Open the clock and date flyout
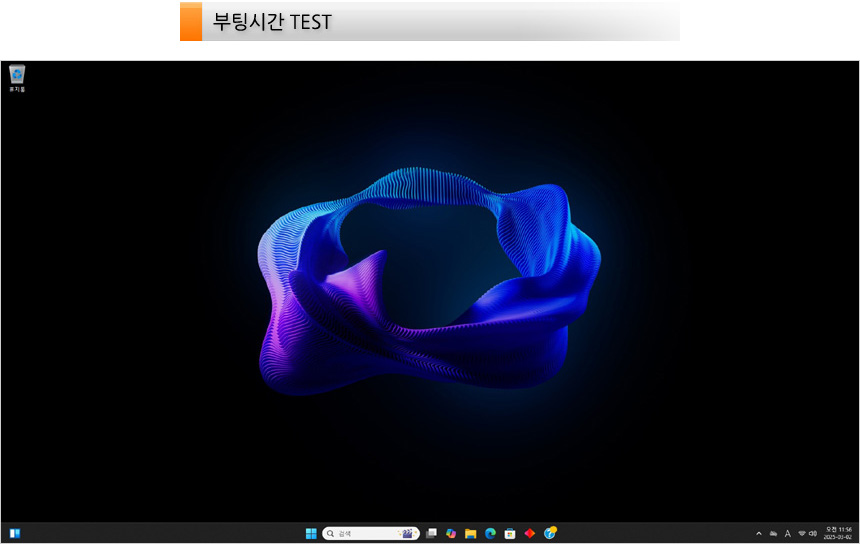The width and height of the screenshot is (860, 548). click(x=837, y=533)
